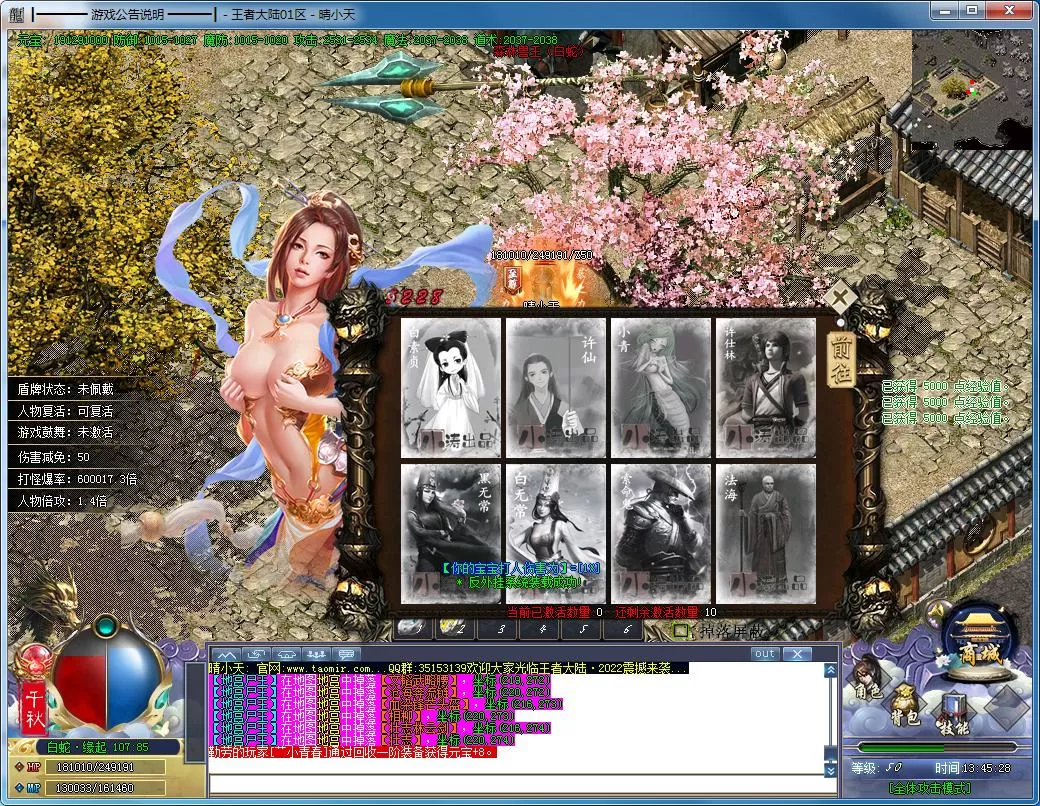Click the 游戏公告说明 announcement title

[x=127, y=14]
